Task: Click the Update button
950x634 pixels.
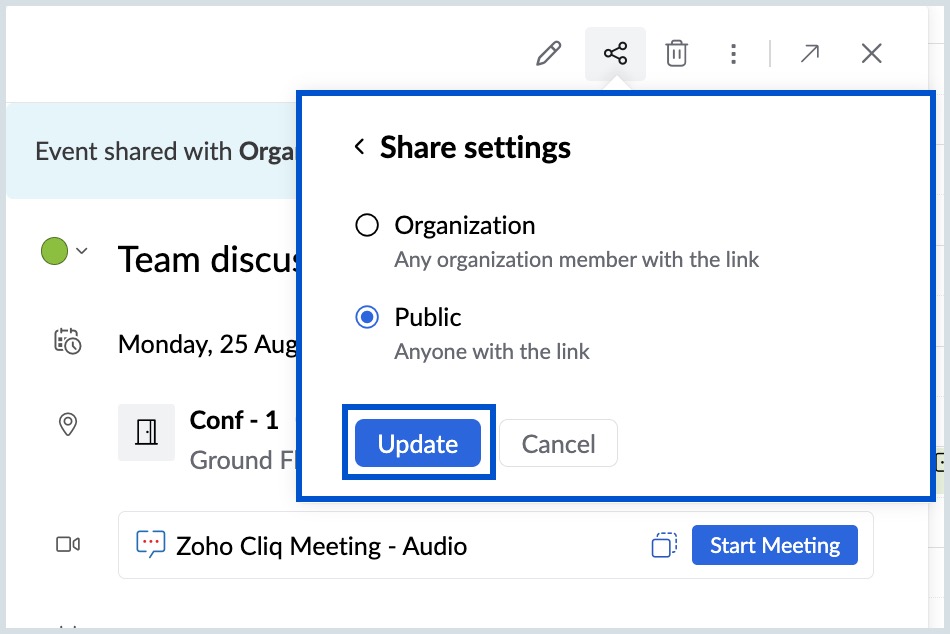Action: coord(418,443)
